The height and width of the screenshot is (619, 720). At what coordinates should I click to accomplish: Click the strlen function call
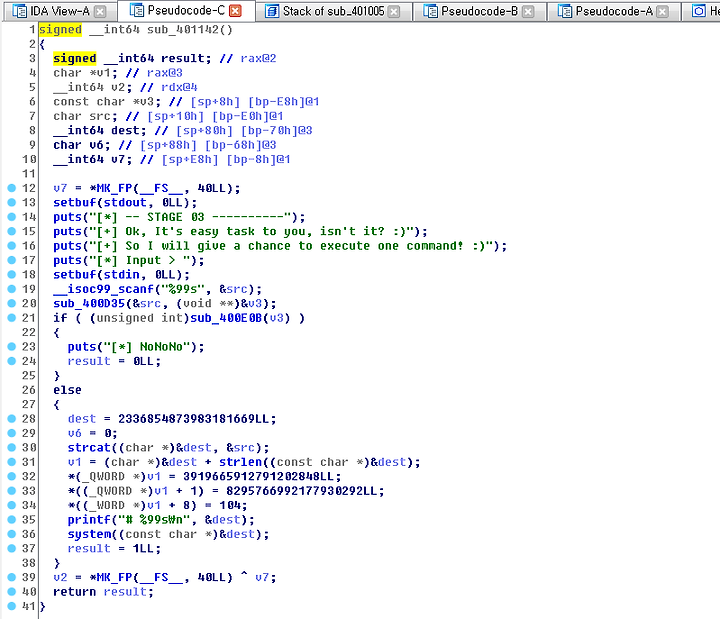pyautogui.click(x=241, y=462)
